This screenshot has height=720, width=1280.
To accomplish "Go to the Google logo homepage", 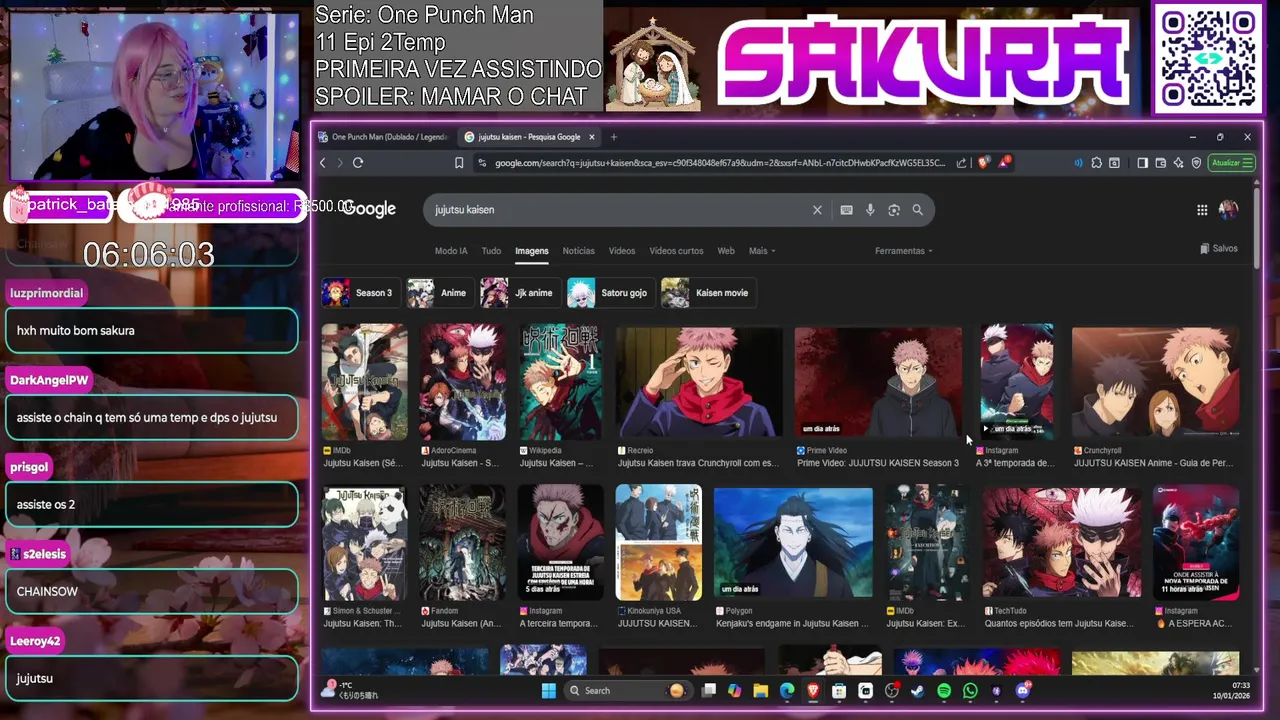I will click(370, 209).
